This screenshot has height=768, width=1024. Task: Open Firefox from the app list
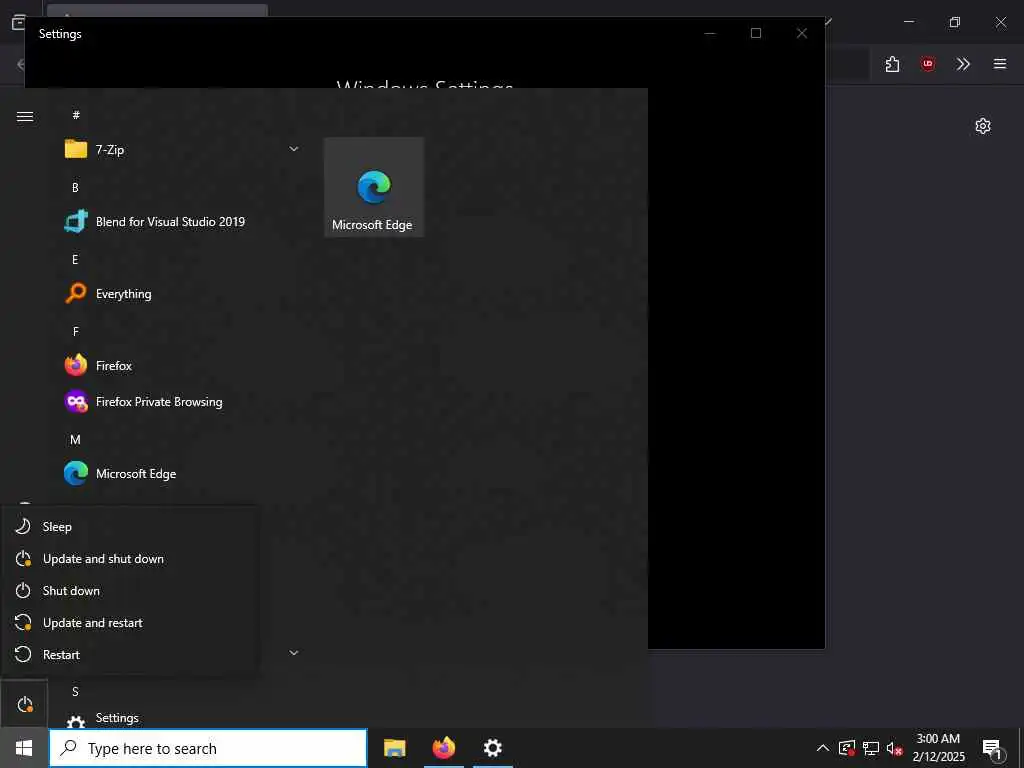point(182,366)
